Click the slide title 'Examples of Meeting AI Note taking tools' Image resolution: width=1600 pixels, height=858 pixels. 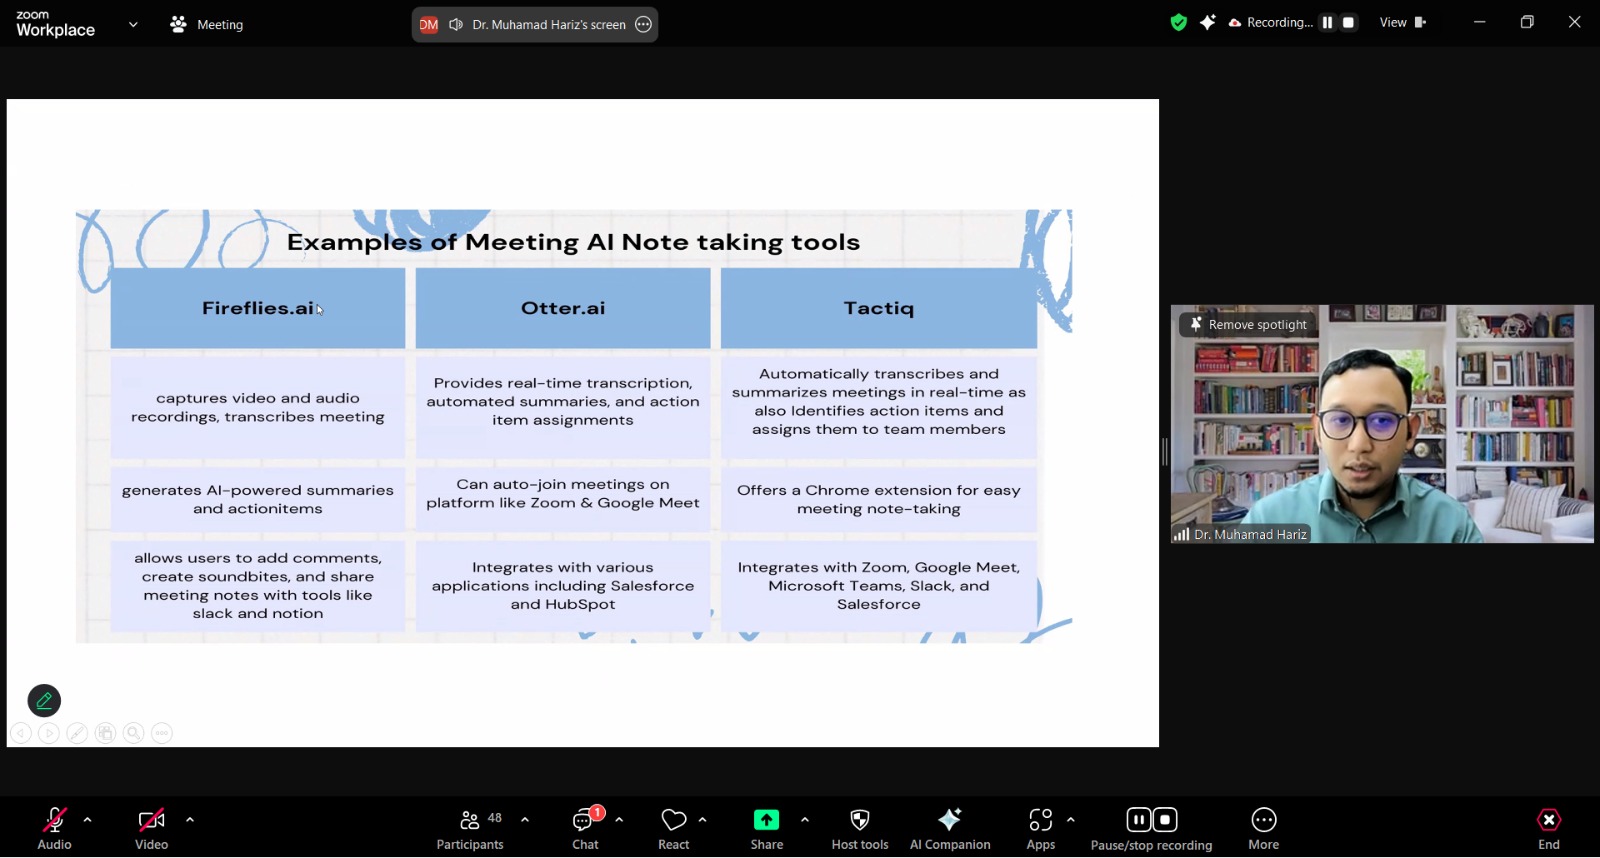pos(573,242)
